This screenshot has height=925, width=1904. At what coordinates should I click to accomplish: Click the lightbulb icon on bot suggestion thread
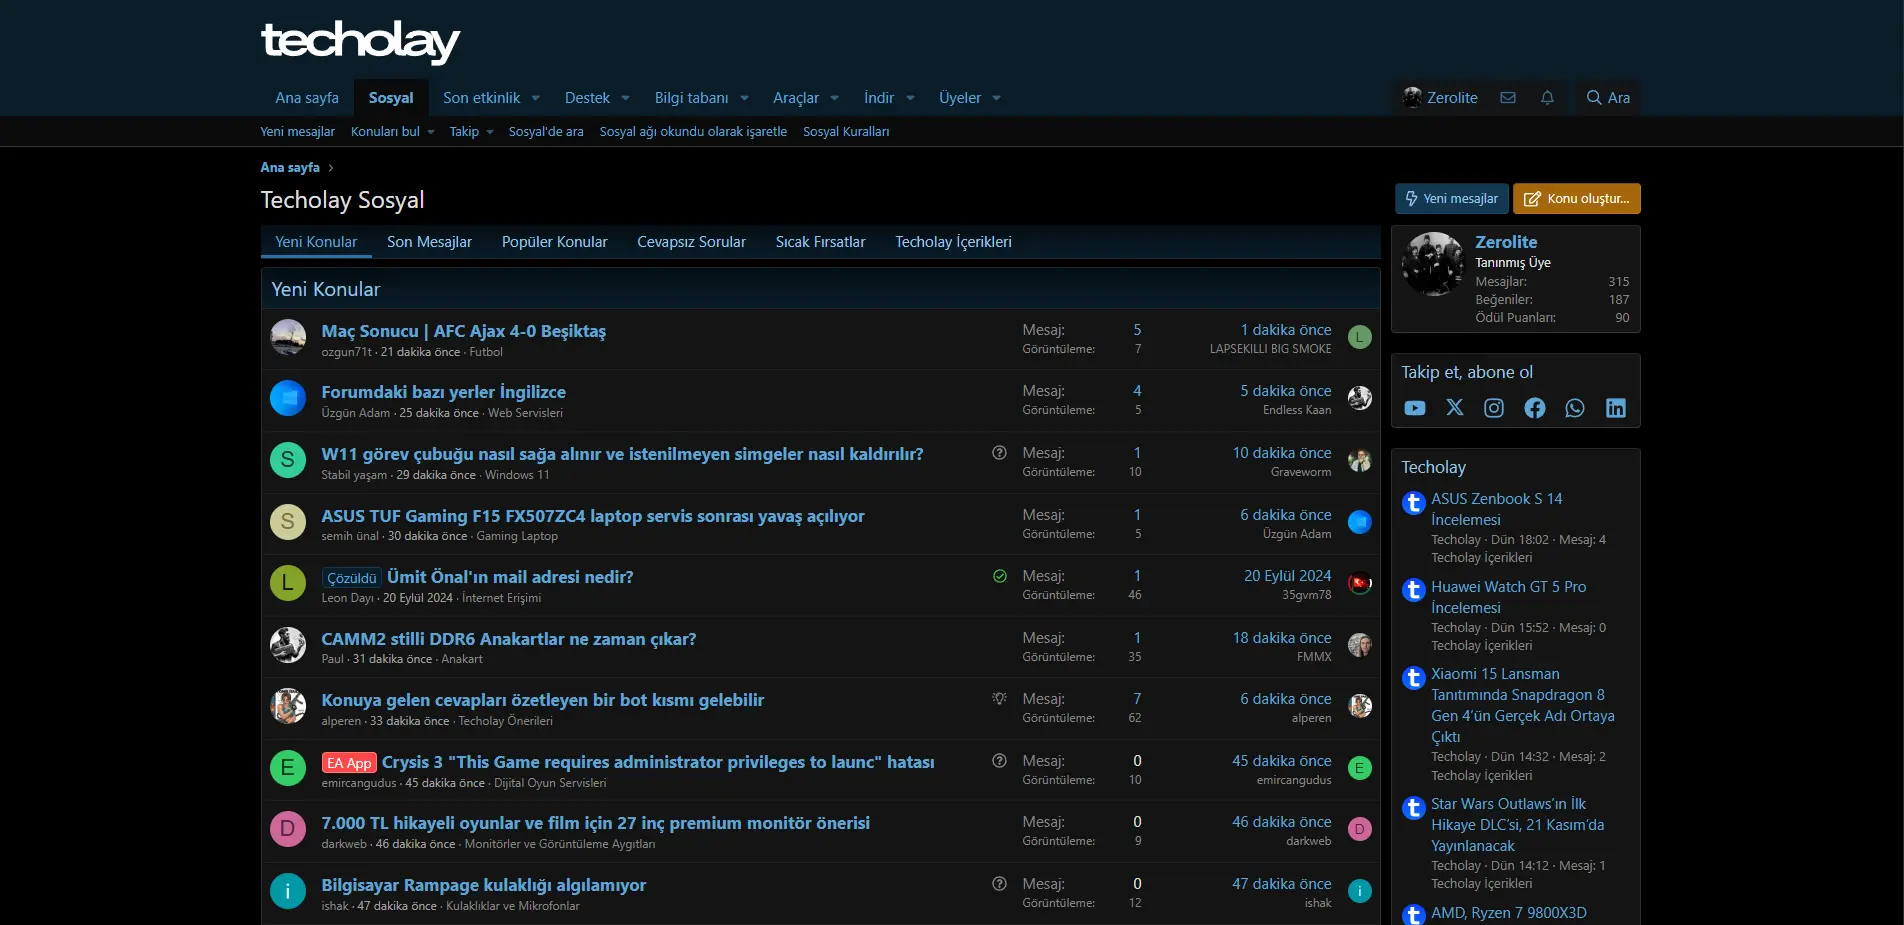tap(999, 699)
